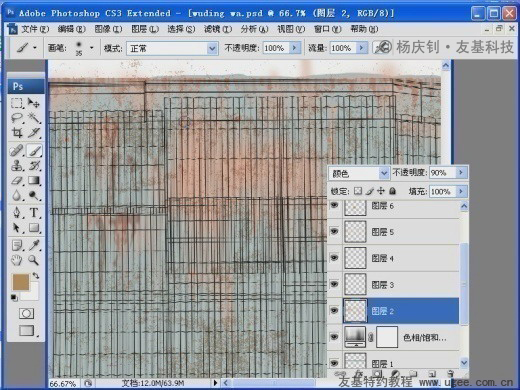
Task: Select the Eraser tool
Action: 17,180
